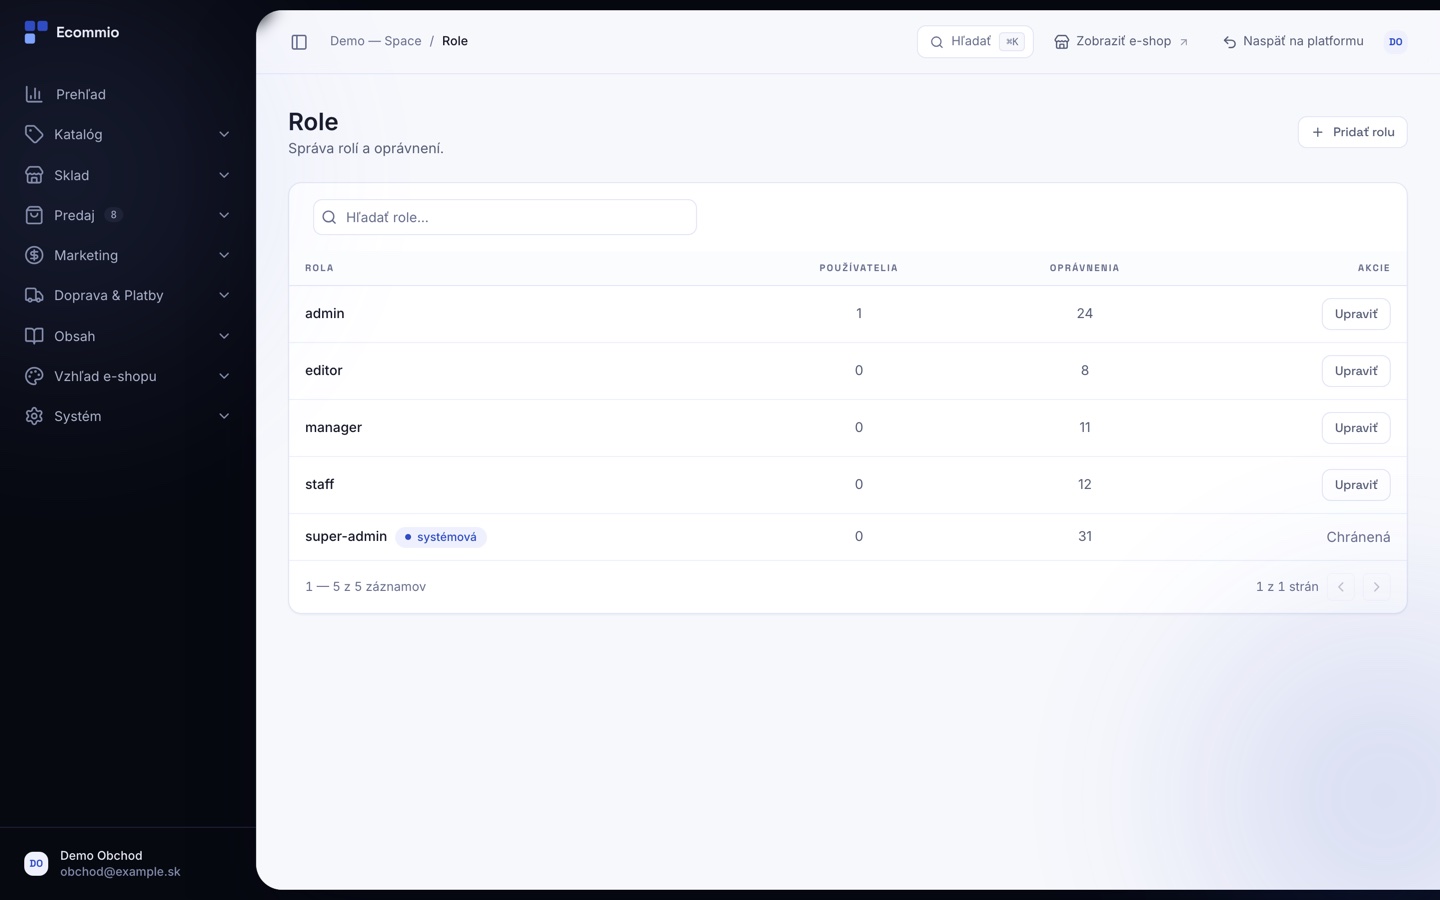
Task: Edit the staff role via Upraviť
Action: click(1356, 485)
